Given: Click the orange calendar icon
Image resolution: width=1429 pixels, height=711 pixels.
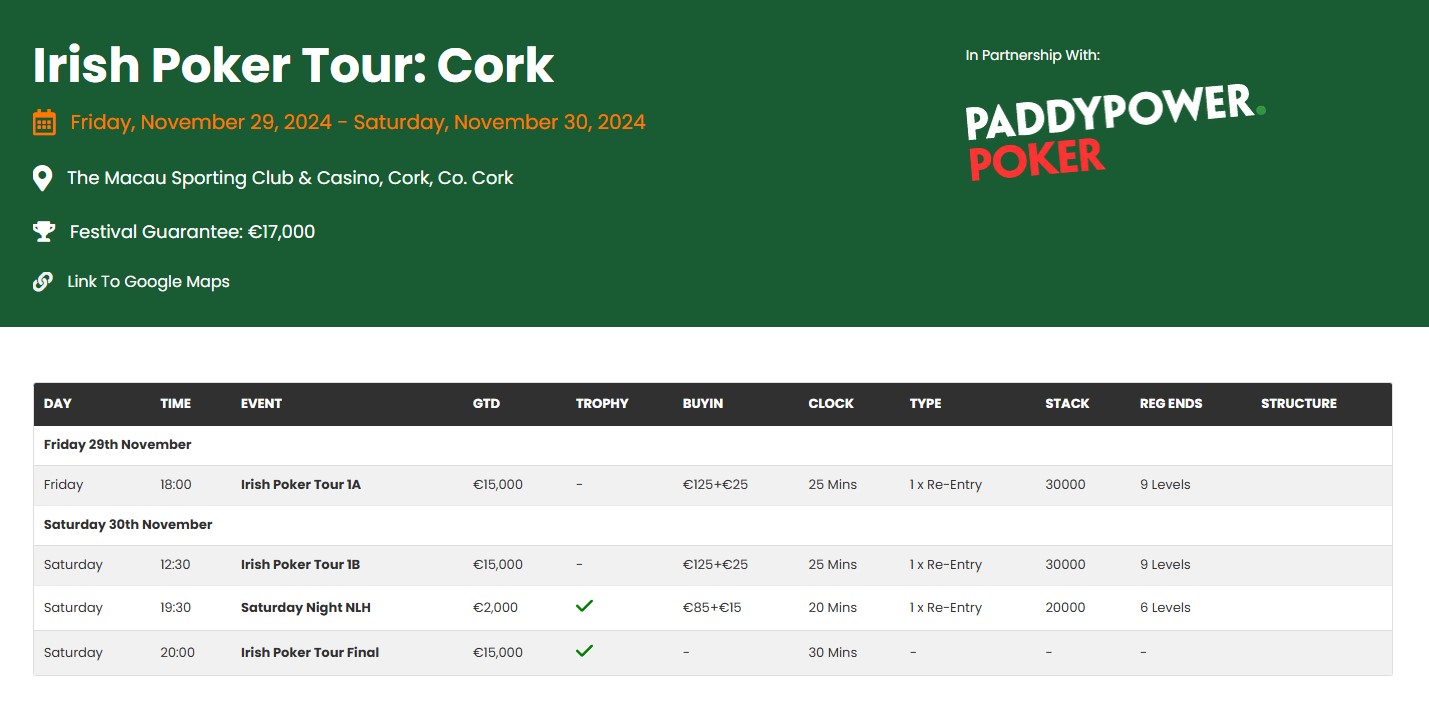Looking at the screenshot, I should pyautogui.click(x=44, y=123).
